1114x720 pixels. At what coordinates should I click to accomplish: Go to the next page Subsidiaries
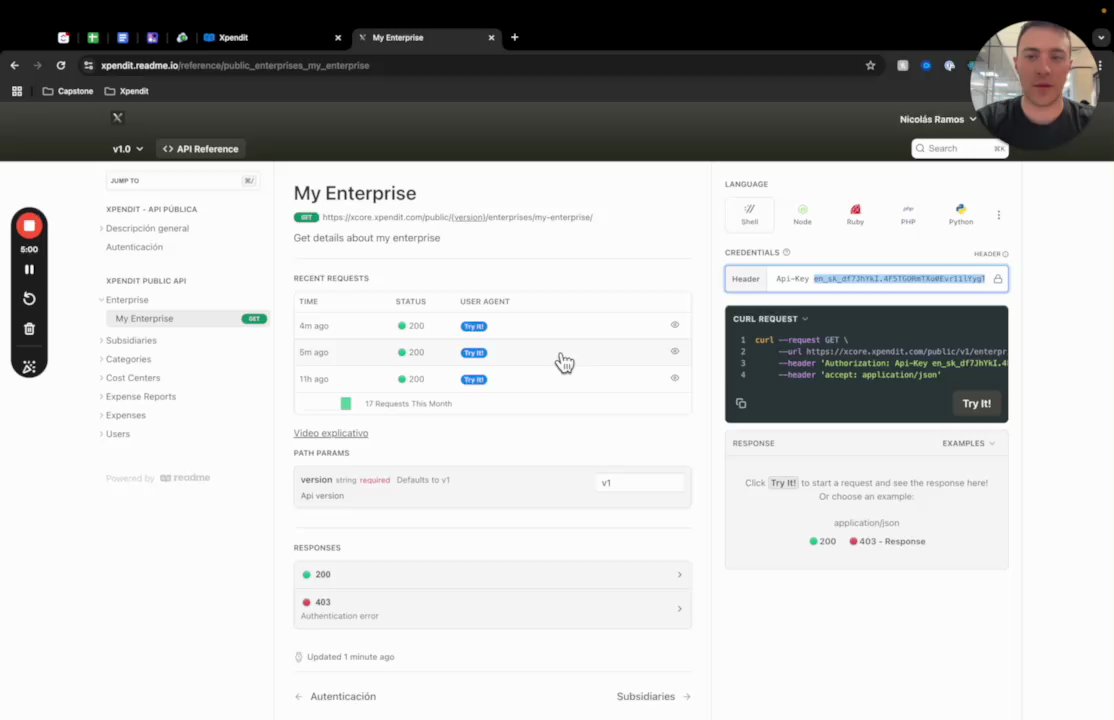pyautogui.click(x=654, y=697)
